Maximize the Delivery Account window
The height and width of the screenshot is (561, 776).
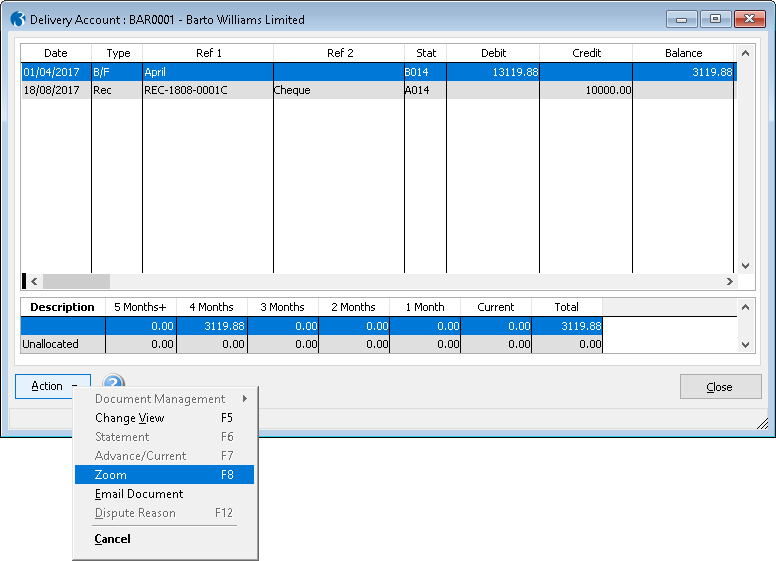[715, 19]
